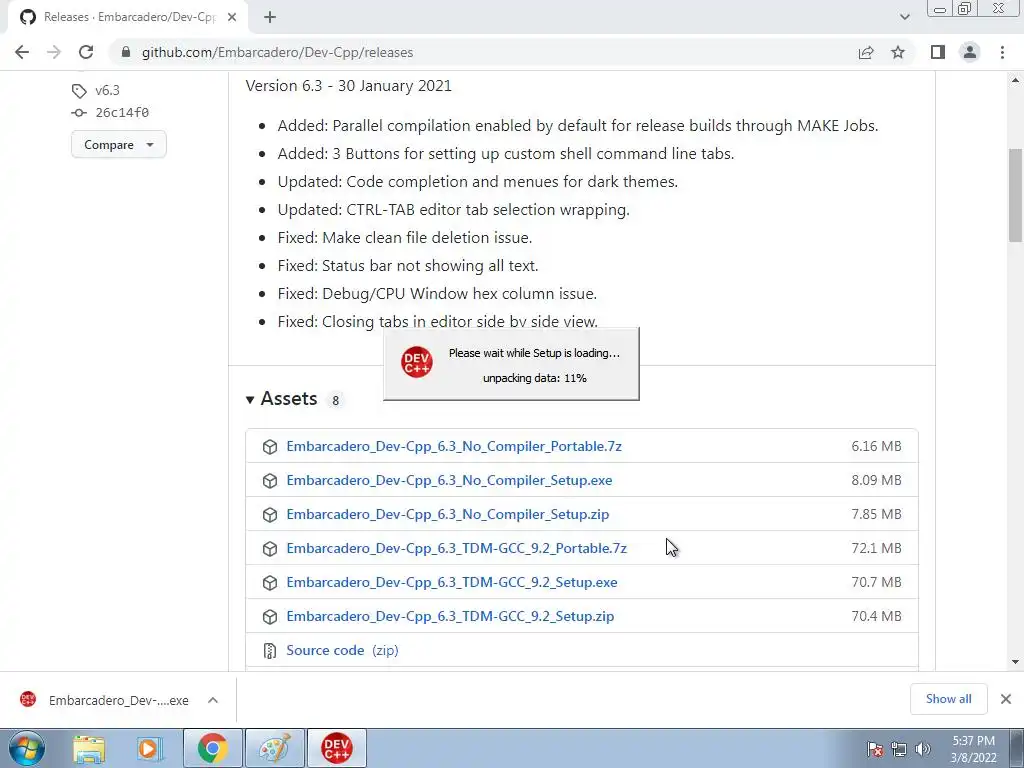Viewport: 1024px width, 768px height.
Task: Click the v6.3 tag icon
Action: (79, 91)
